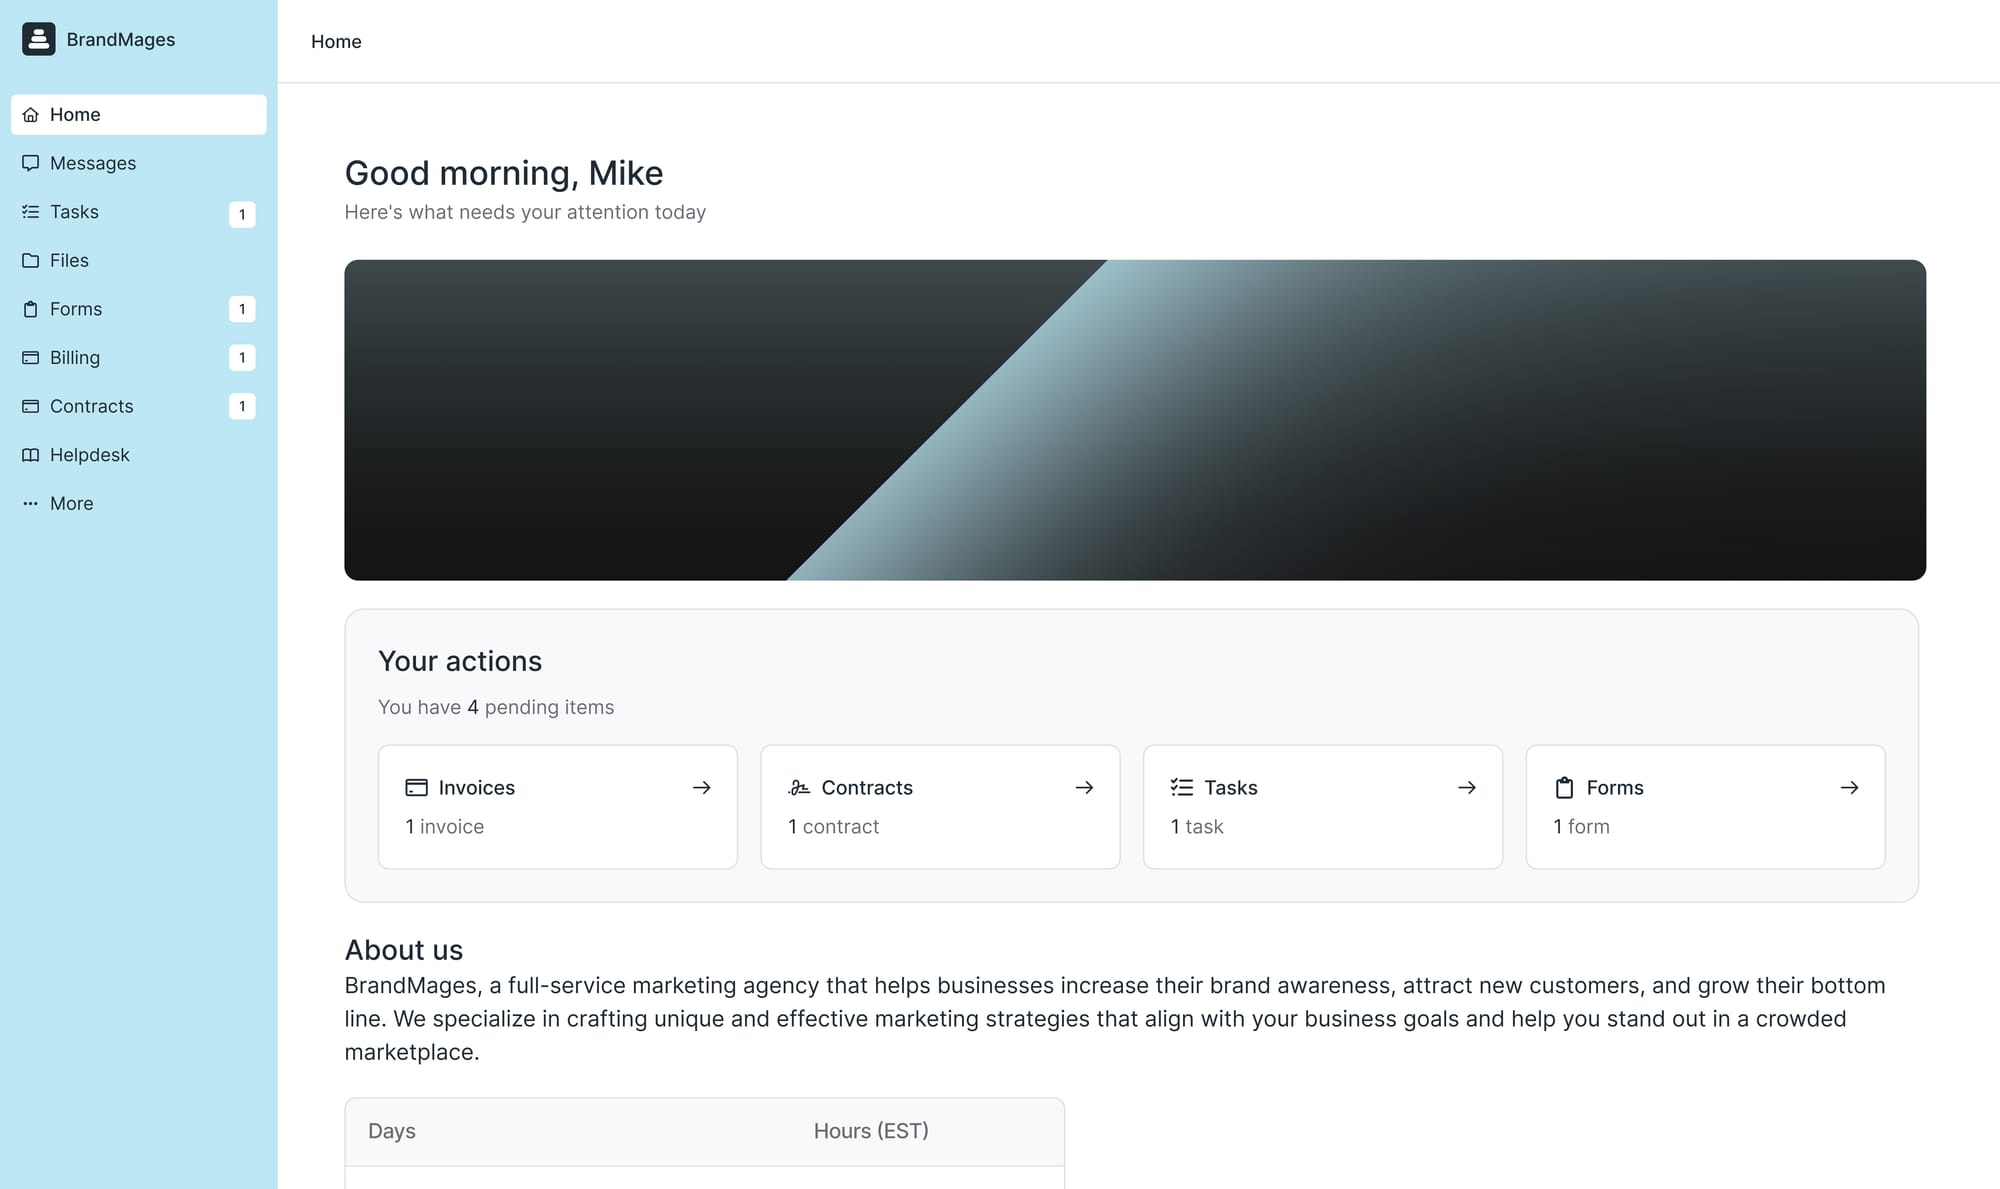Click the Home breadcrumb in header

click(336, 42)
